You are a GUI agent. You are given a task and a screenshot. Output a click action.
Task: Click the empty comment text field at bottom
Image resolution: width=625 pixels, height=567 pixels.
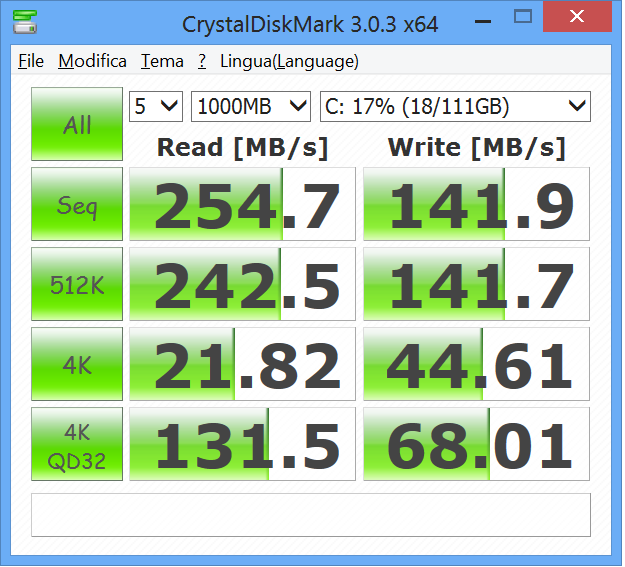pos(310,514)
